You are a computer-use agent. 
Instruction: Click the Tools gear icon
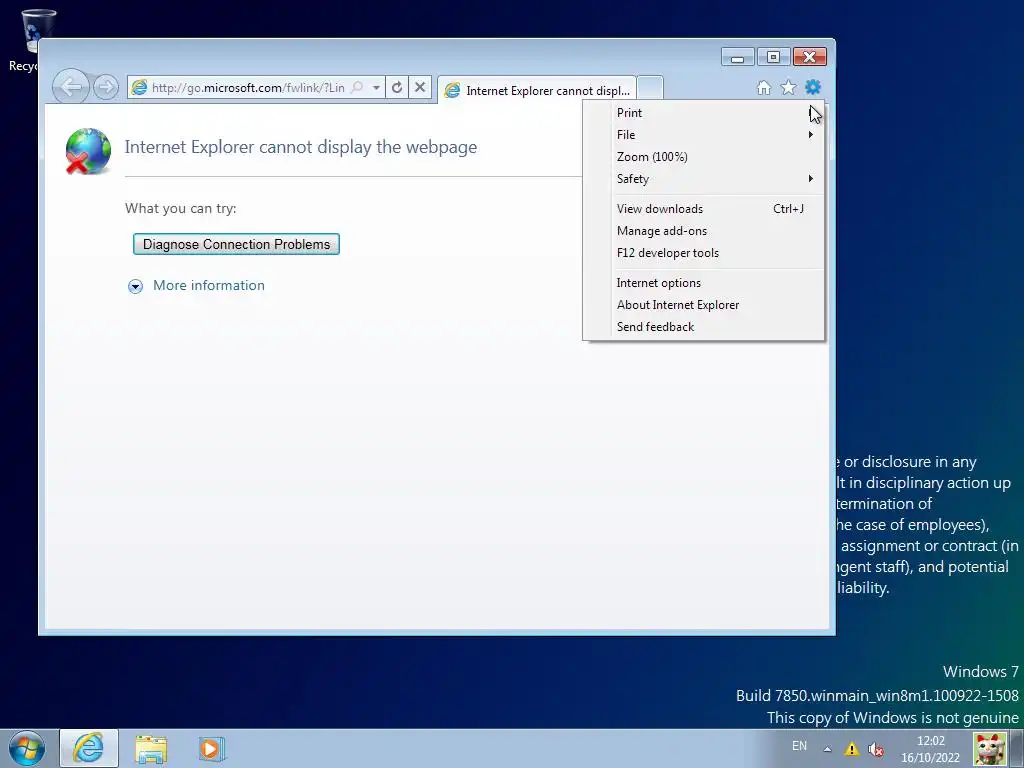tap(813, 88)
